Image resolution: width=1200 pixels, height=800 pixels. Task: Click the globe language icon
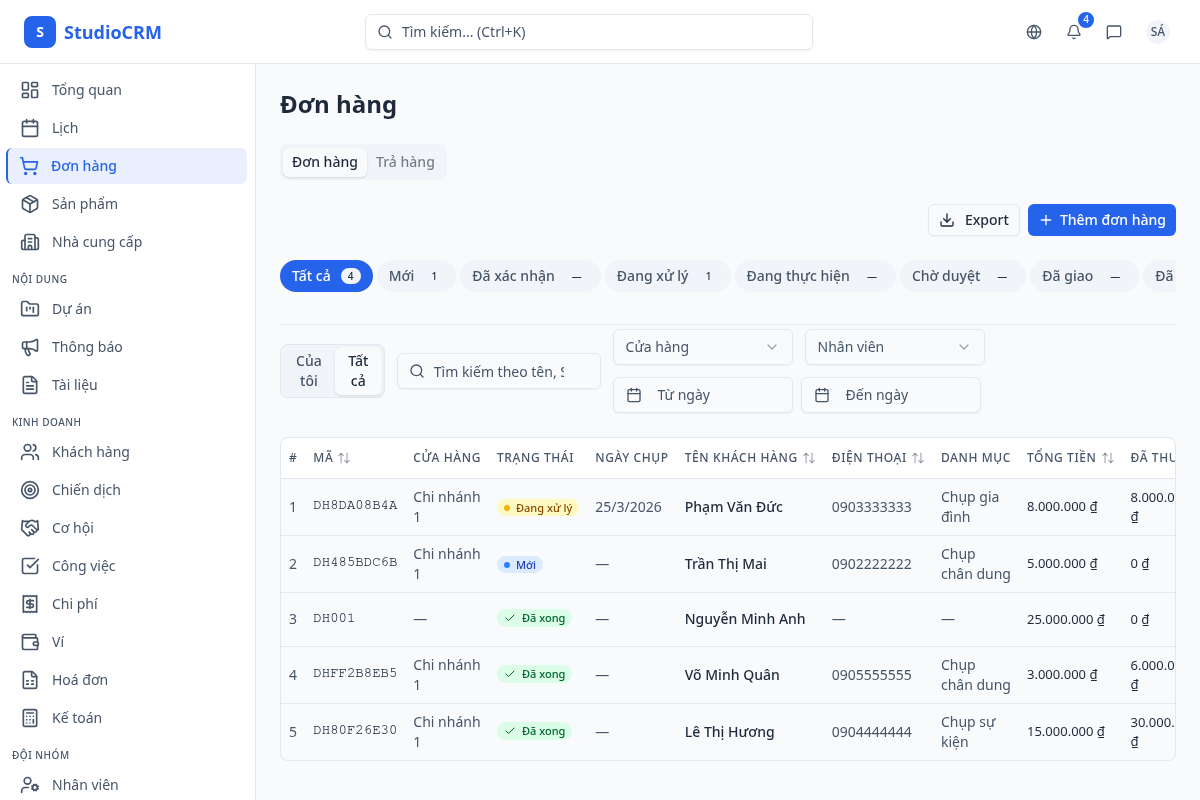pyautogui.click(x=1033, y=31)
